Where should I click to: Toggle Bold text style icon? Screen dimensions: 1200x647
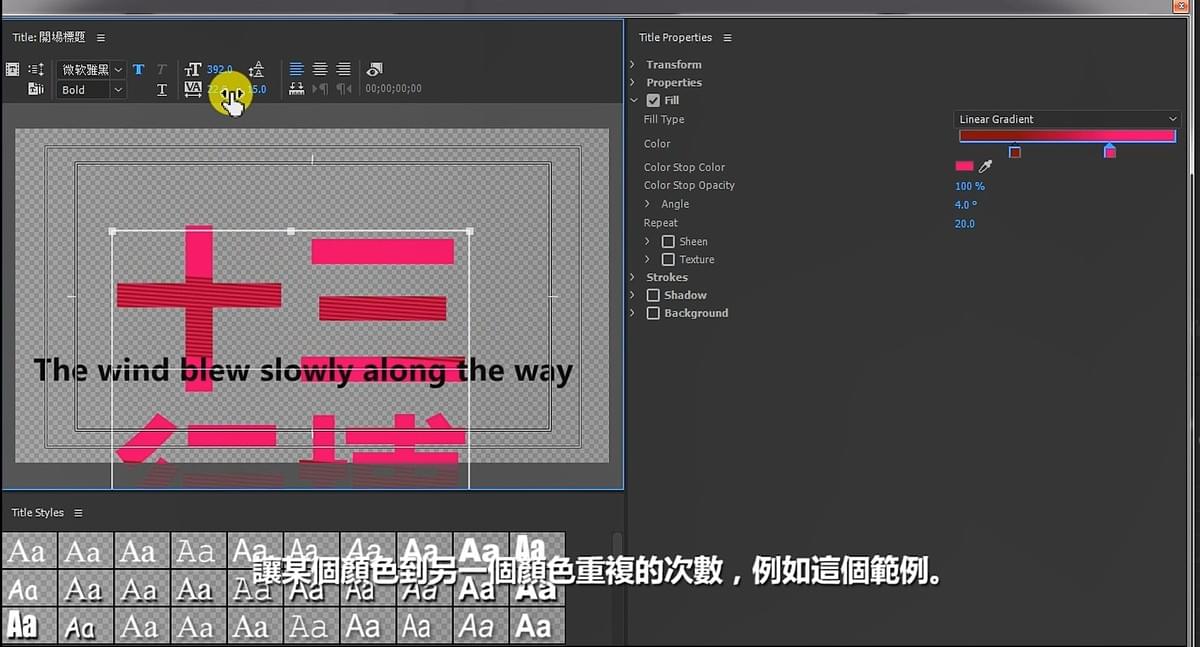tap(138, 70)
